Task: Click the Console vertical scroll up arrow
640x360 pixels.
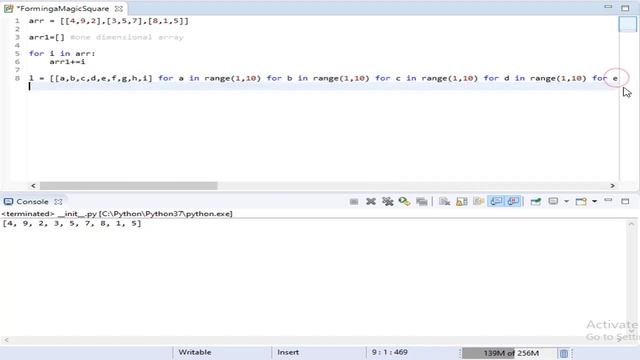Action: coord(631,224)
